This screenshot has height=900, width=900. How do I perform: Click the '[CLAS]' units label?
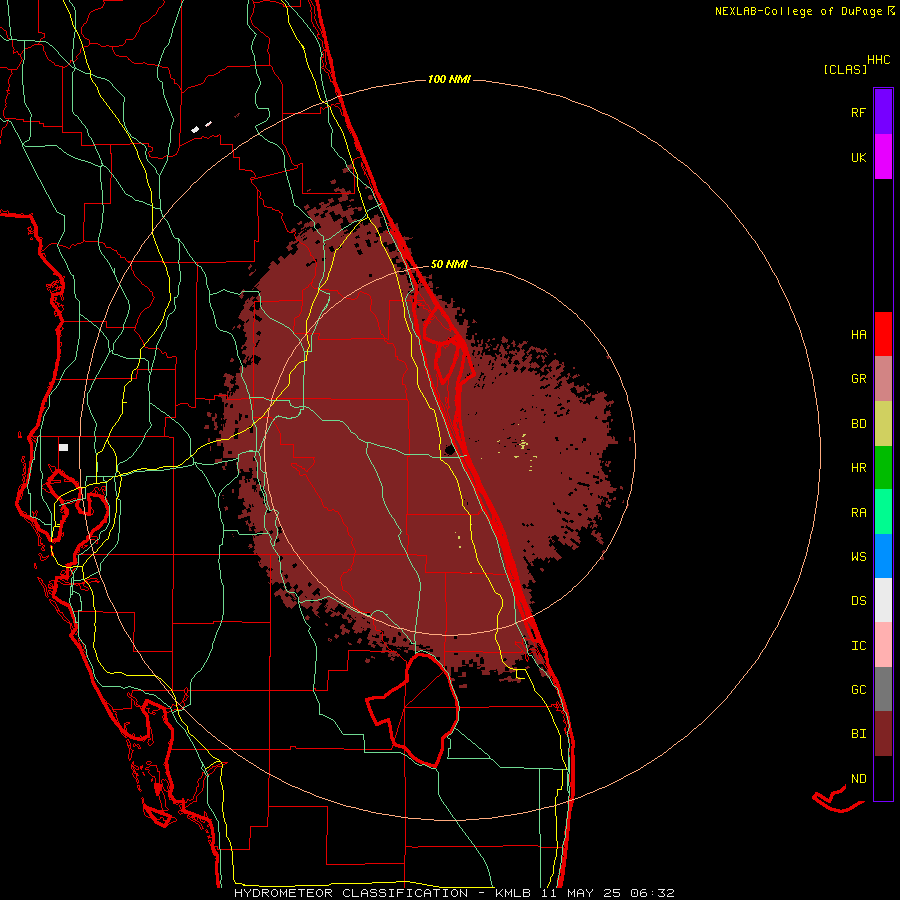pyautogui.click(x=845, y=69)
